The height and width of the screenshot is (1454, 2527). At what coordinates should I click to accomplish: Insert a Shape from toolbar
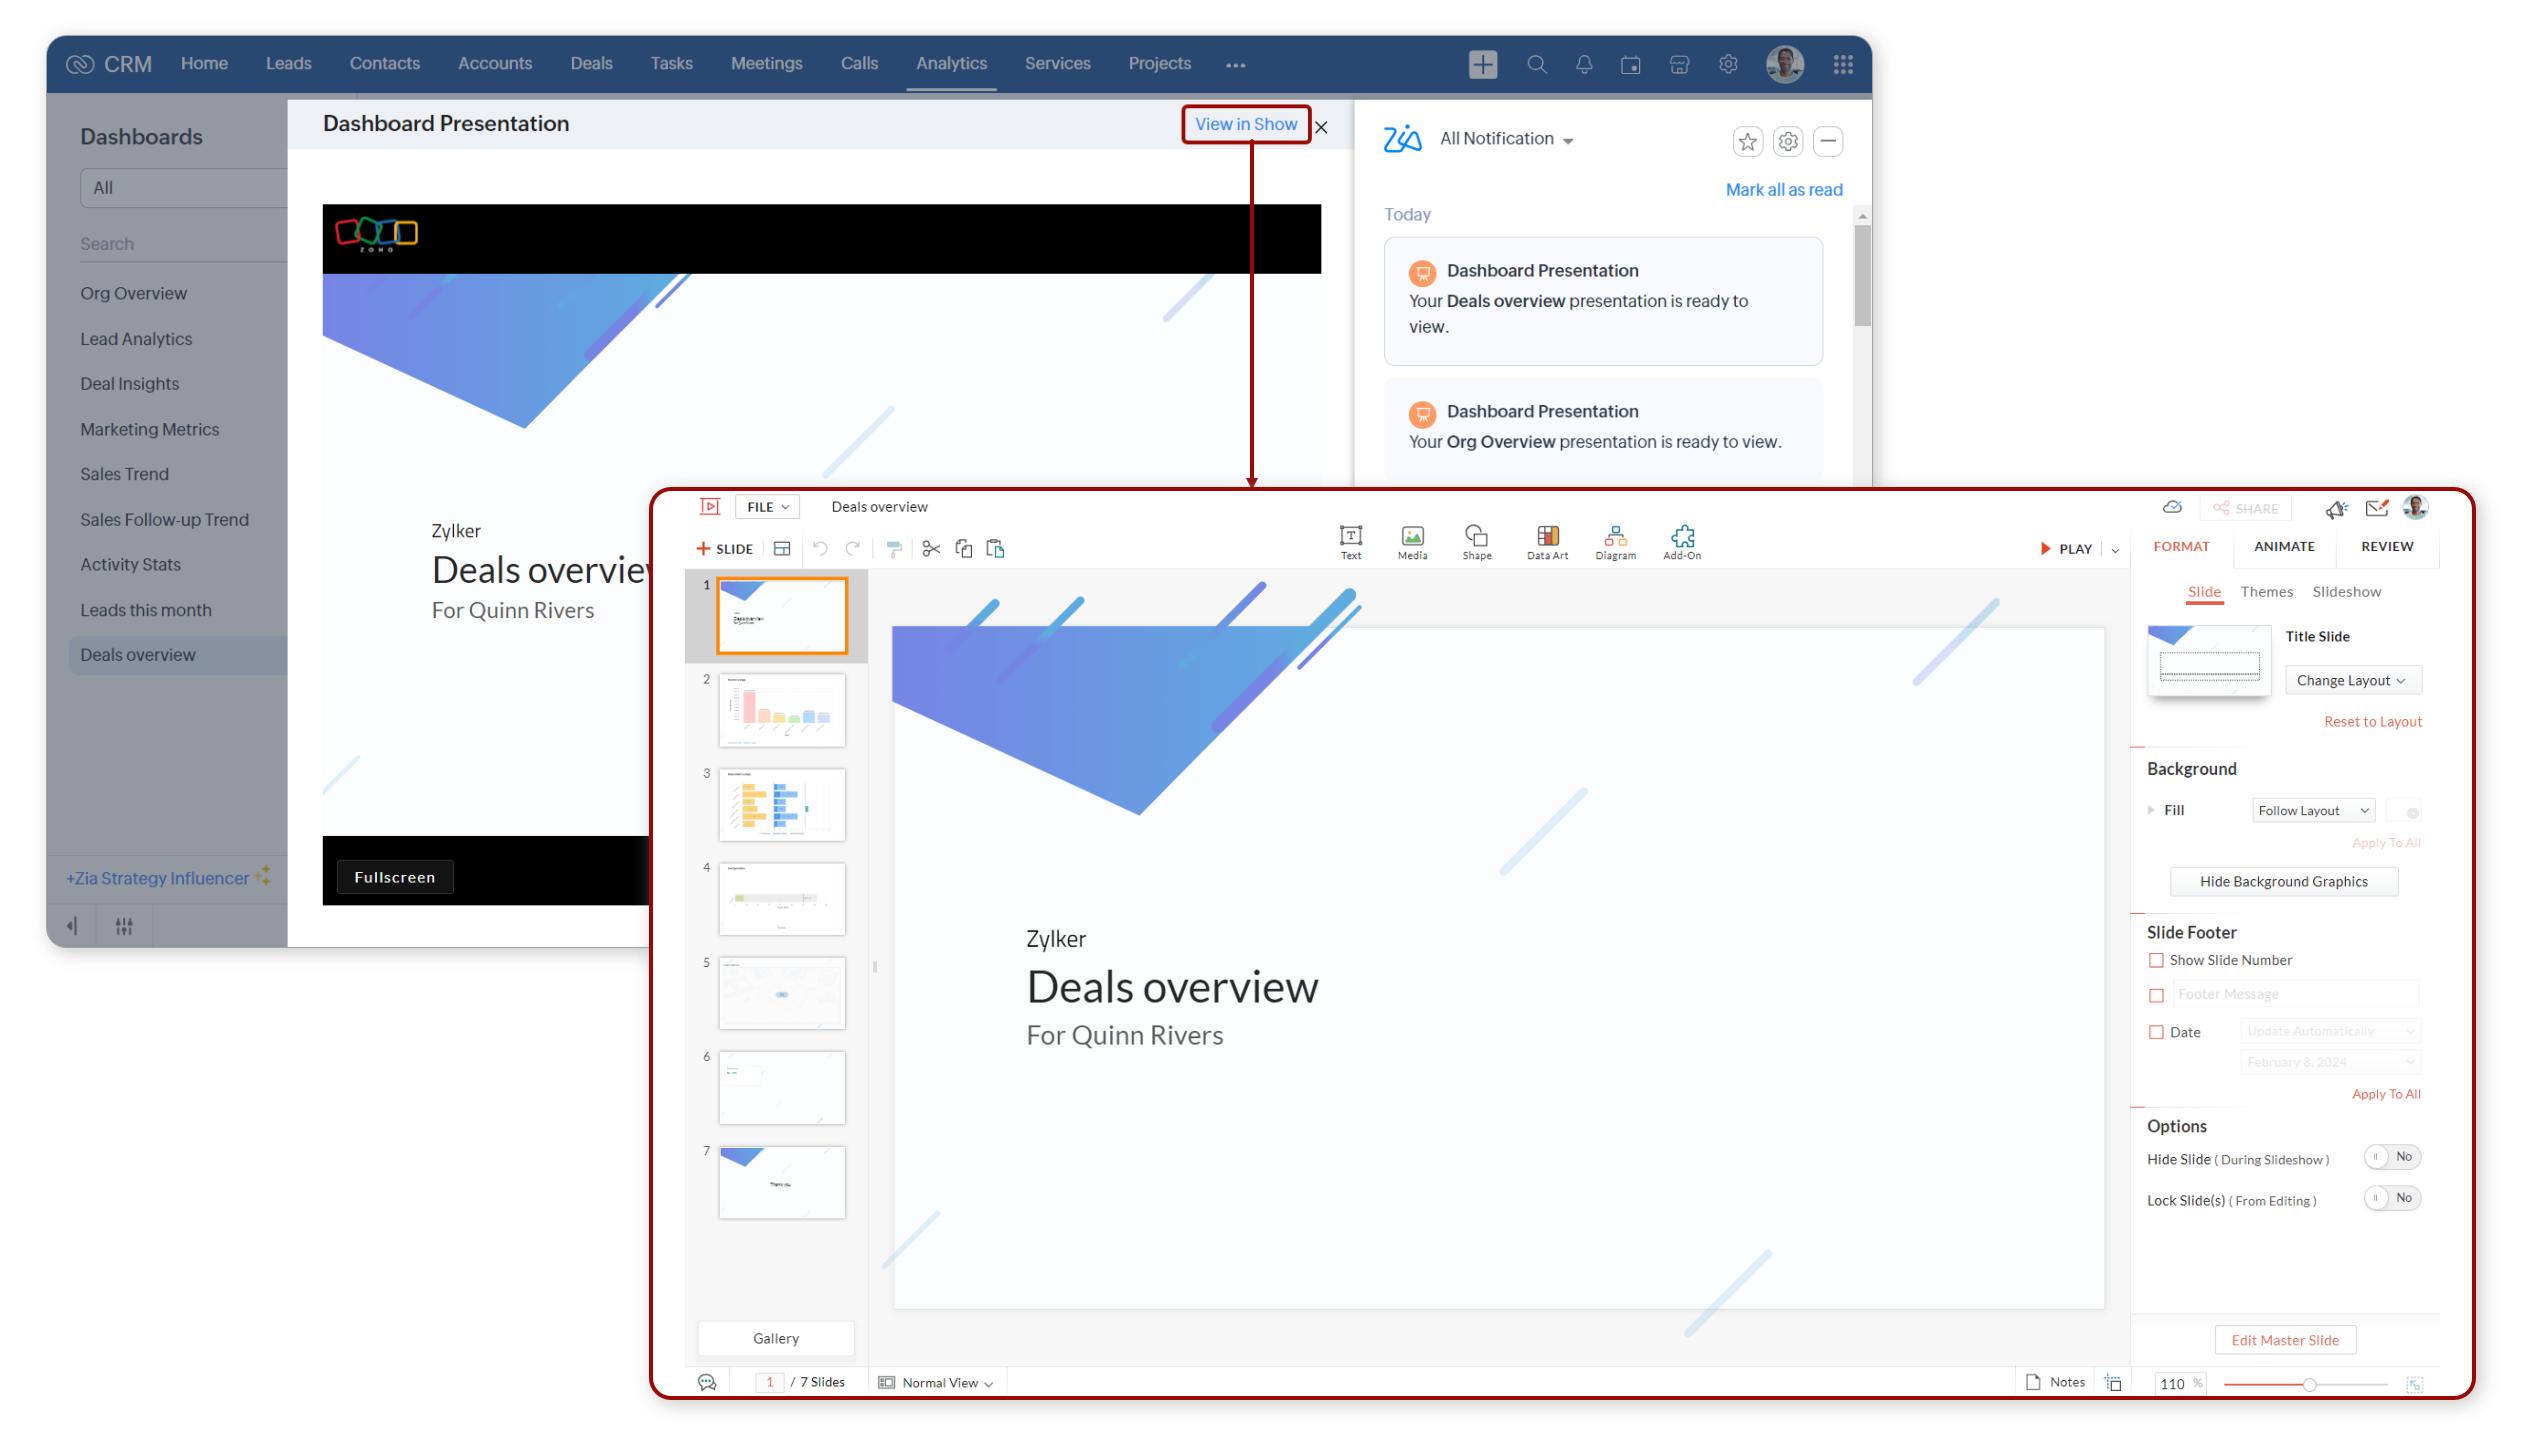[x=1475, y=536]
